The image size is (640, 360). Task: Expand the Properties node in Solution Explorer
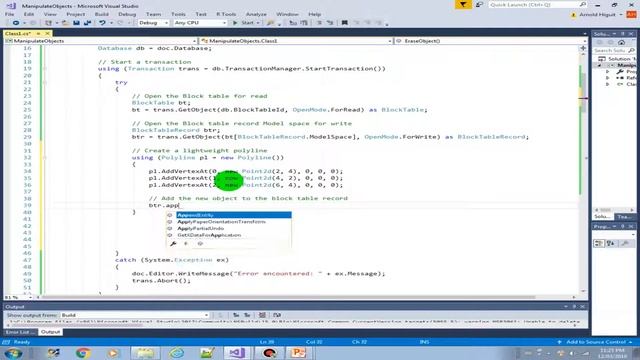[x=608, y=71]
